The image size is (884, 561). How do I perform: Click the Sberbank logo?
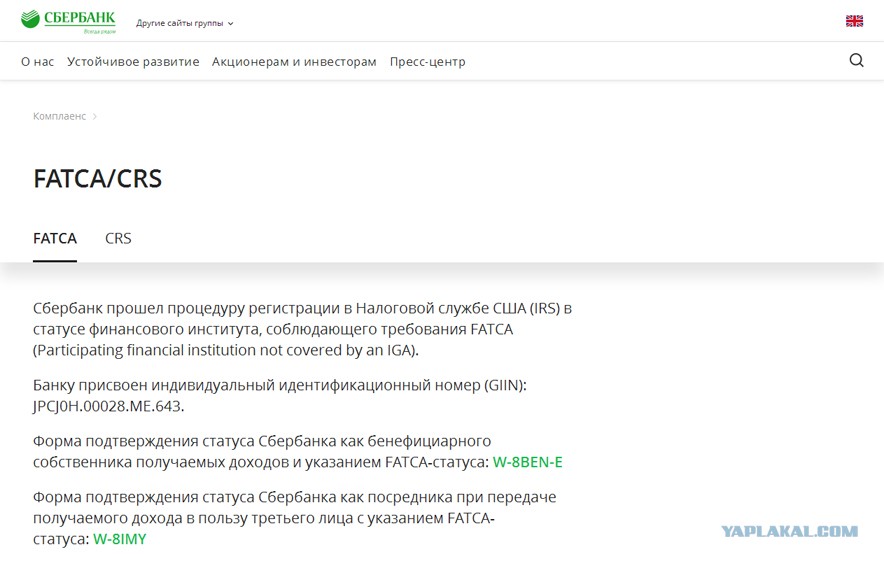[x=68, y=21]
